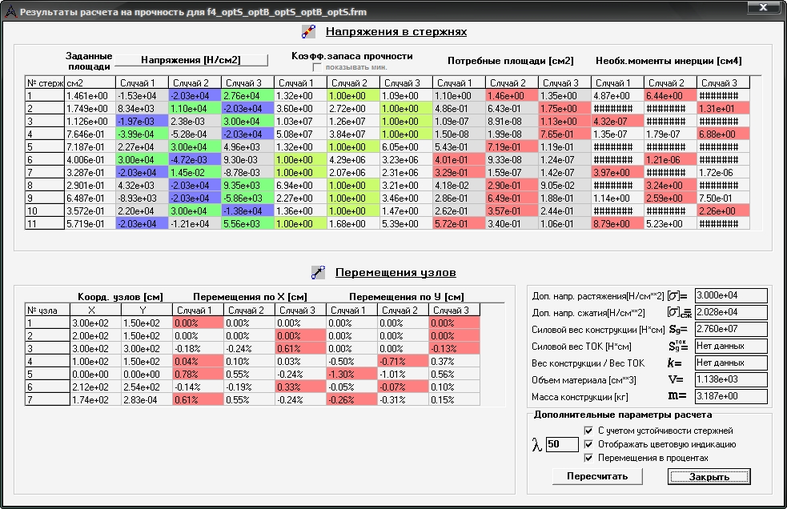Click the application icon in the title bar

click(11, 12)
